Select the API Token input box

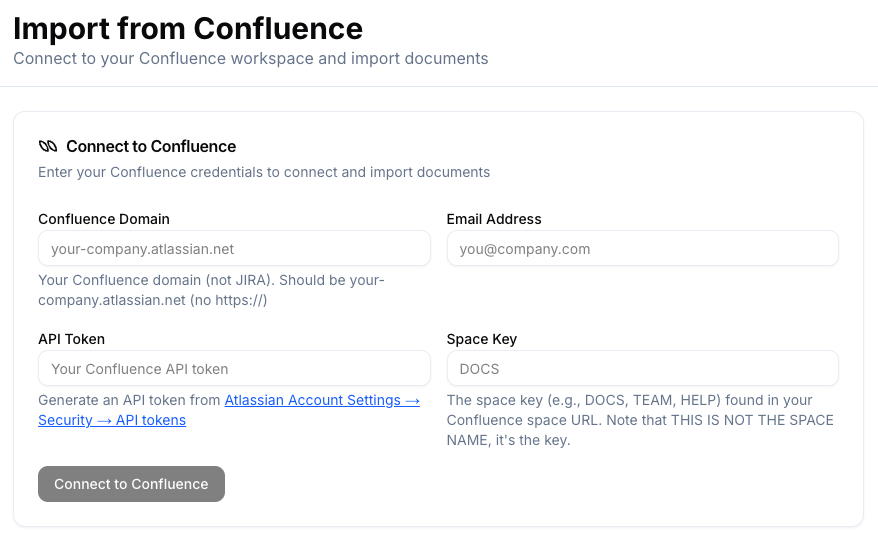[234, 368]
